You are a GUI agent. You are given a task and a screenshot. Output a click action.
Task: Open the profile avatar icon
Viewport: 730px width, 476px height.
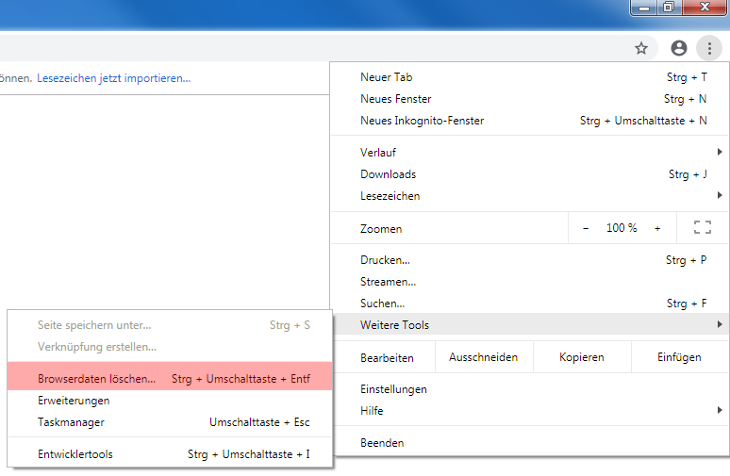[679, 48]
